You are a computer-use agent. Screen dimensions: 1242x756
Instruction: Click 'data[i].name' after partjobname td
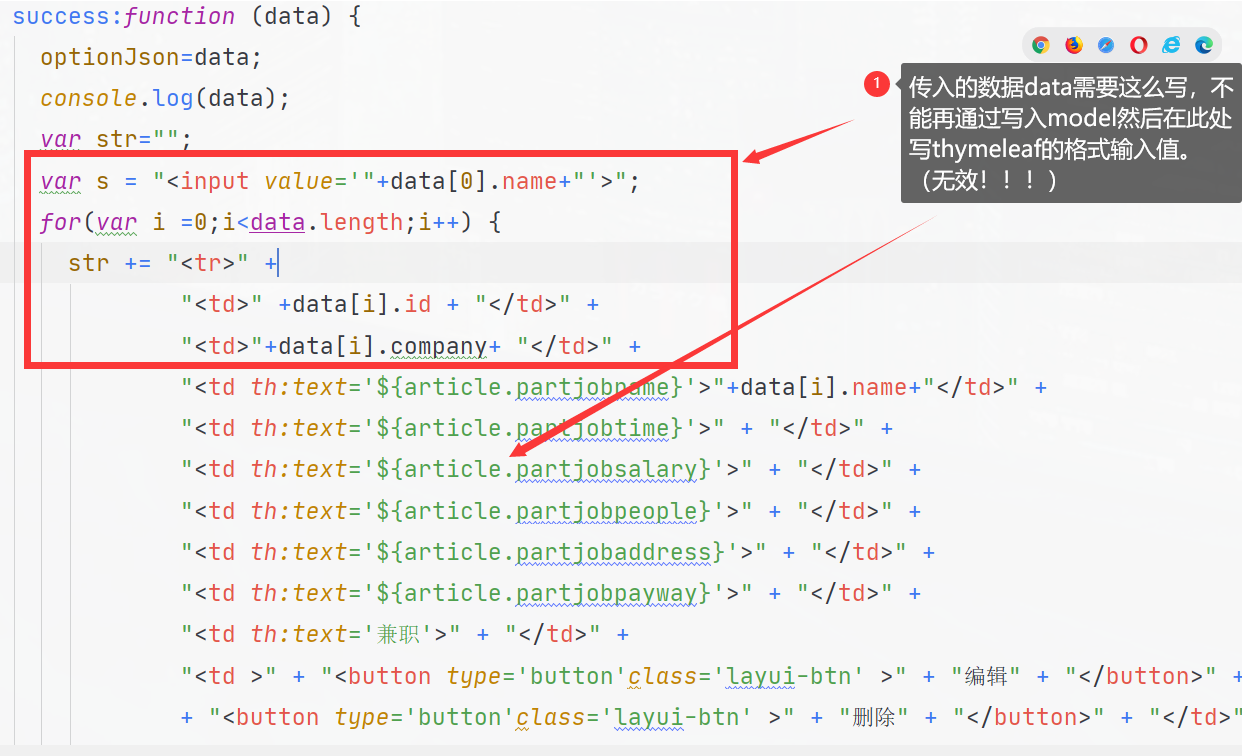[824, 387]
